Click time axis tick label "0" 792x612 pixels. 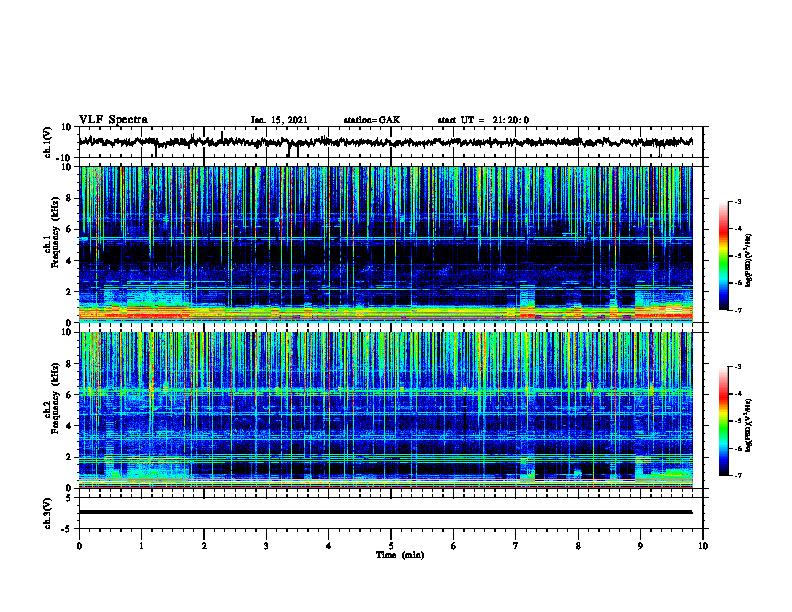point(79,546)
